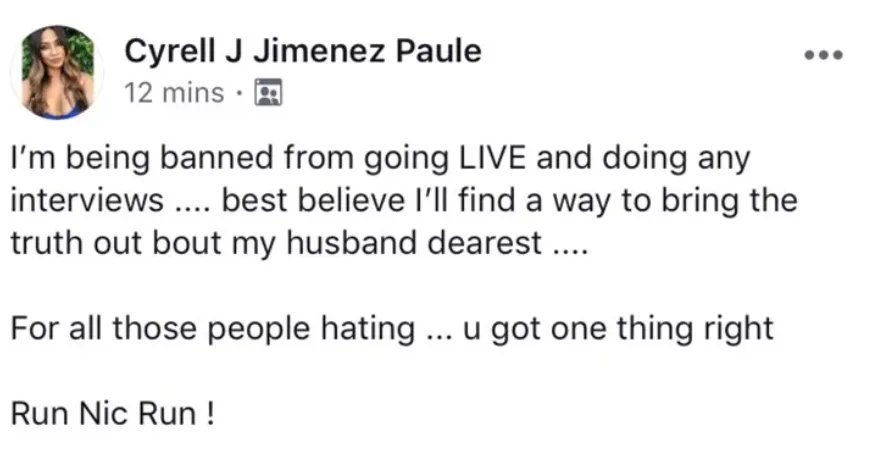Viewport: 878px width, 466px height.
Task: Open the three-dot post options menu
Action: pyautogui.click(x=823, y=55)
